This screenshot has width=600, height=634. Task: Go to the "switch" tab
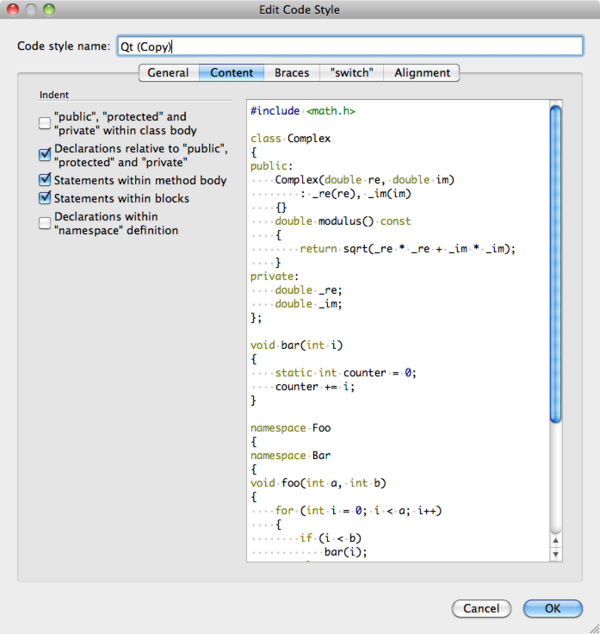349,73
